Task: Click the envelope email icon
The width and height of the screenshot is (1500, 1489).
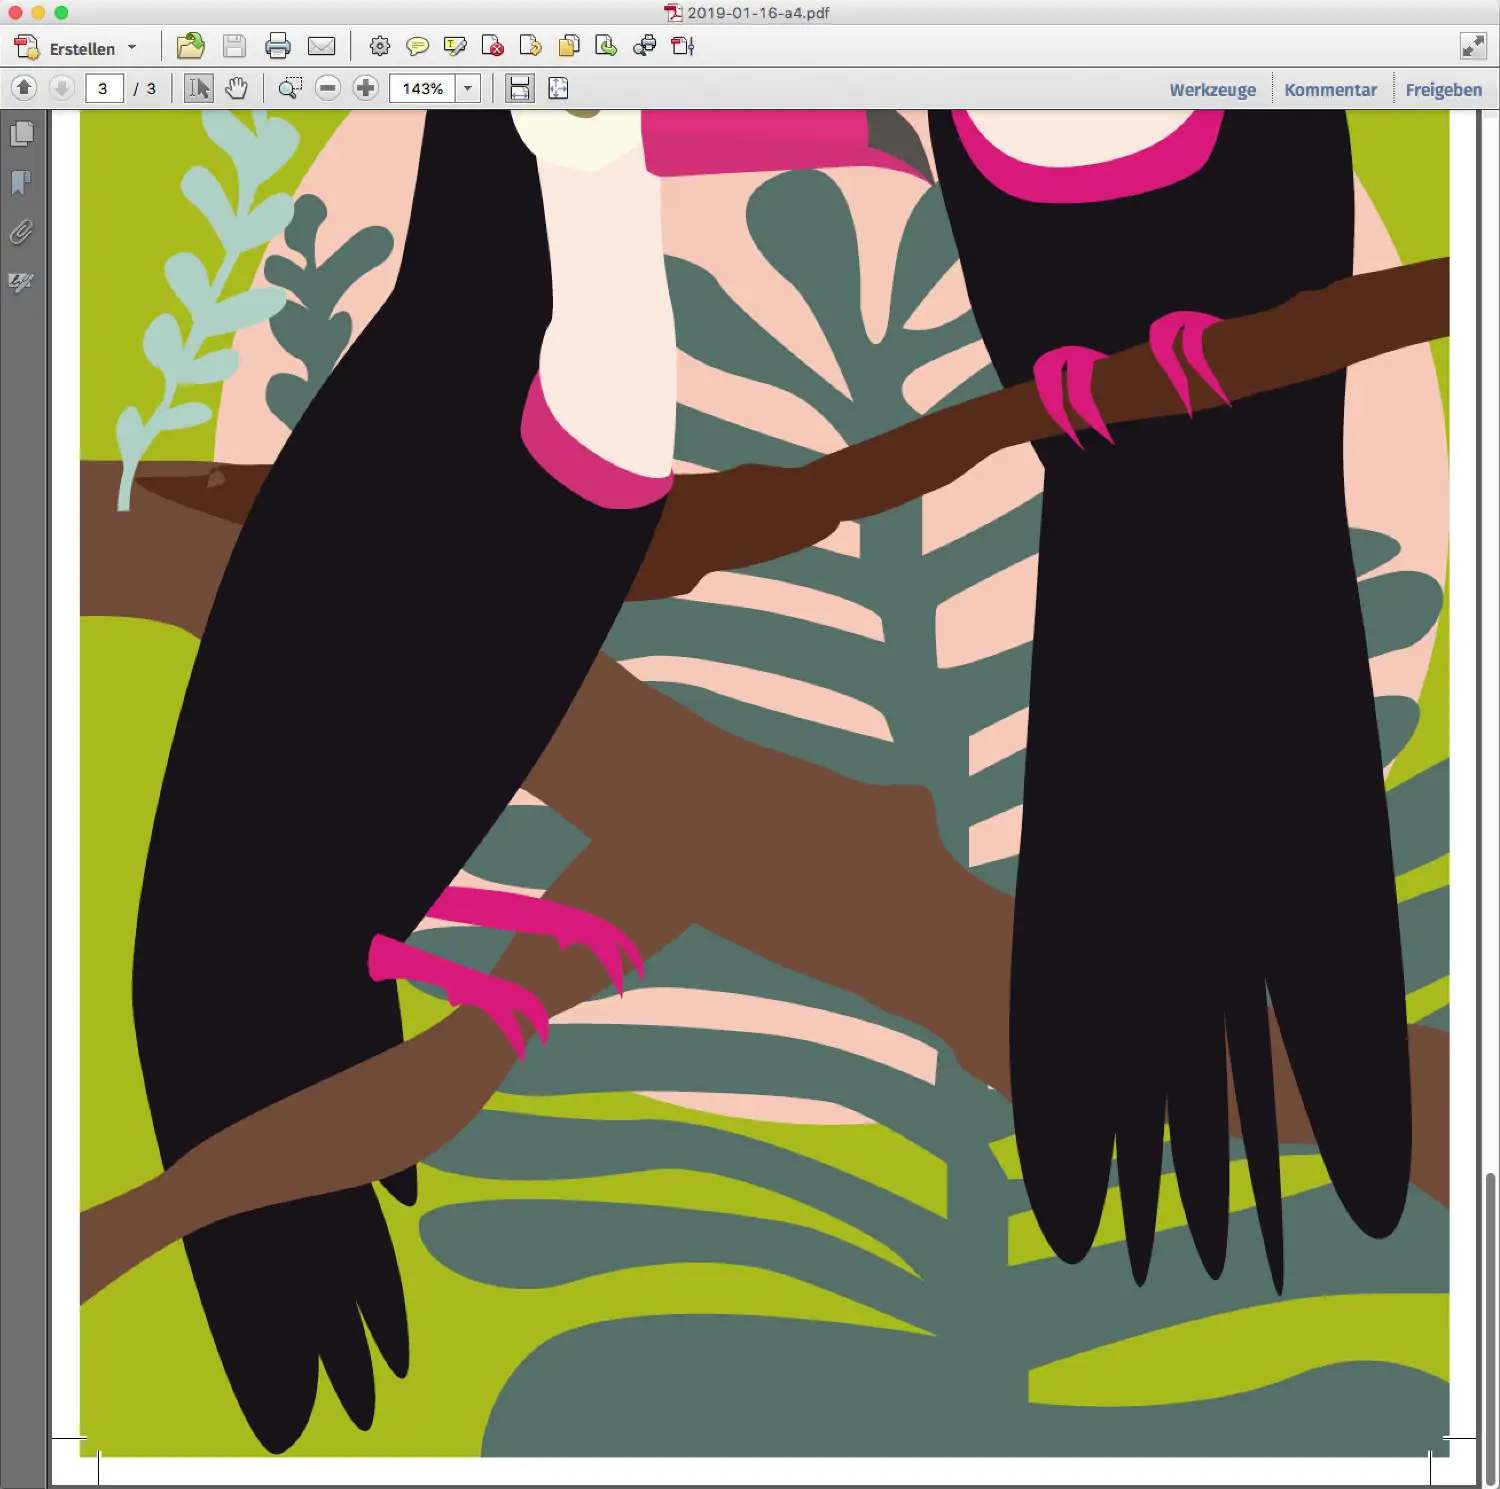Action: pos(321,46)
